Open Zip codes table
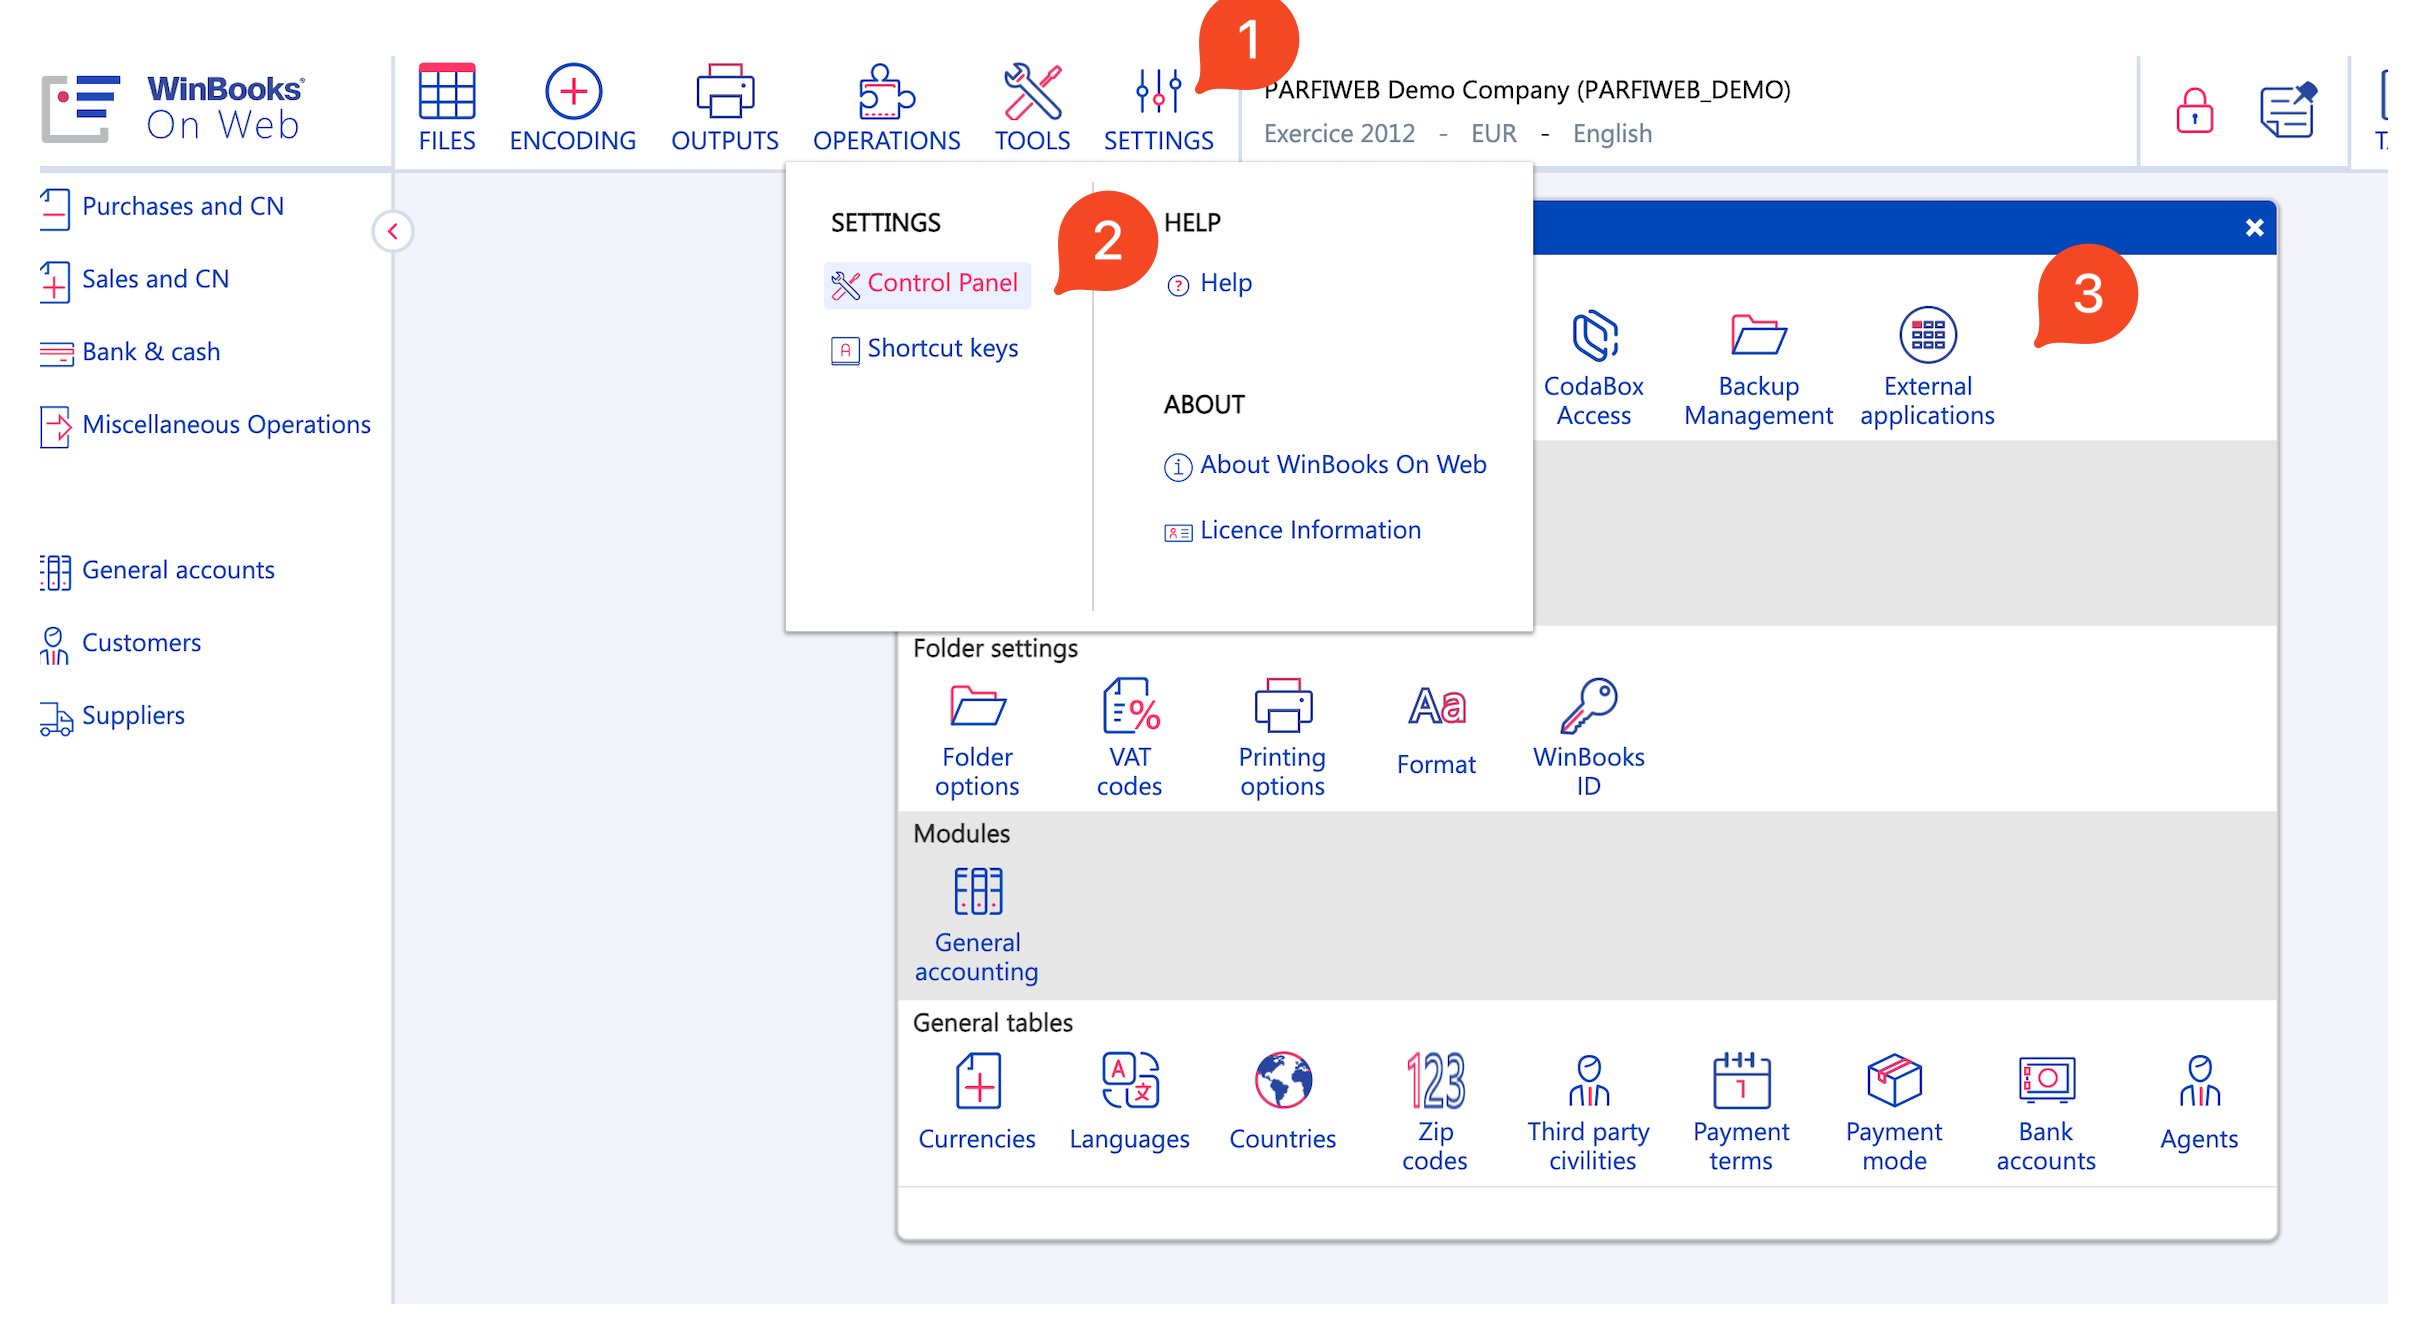Screen dimensions: 2428x1344 pos(1435,1113)
